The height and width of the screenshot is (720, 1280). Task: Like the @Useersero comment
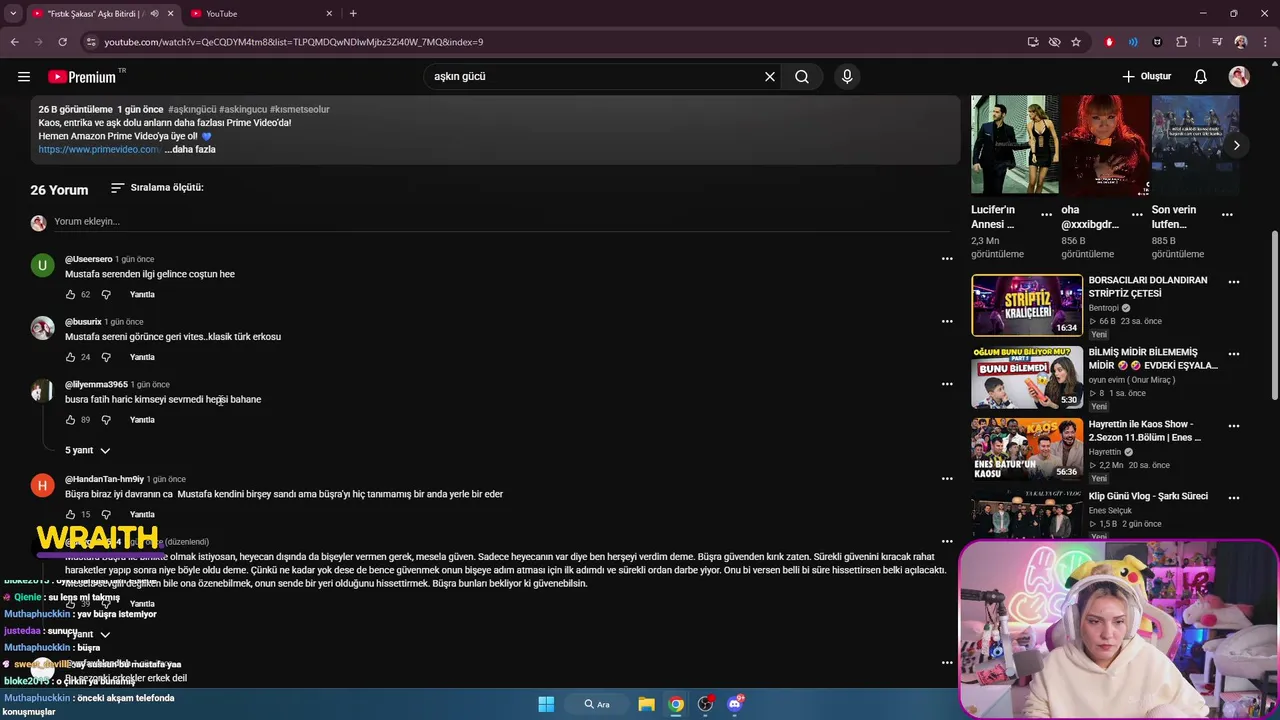(70, 294)
